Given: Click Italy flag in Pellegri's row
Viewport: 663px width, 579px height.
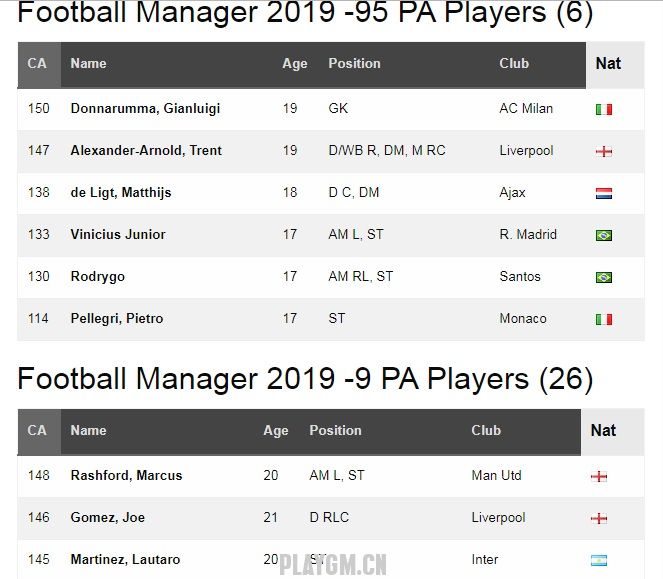Looking at the screenshot, I should tap(604, 319).
